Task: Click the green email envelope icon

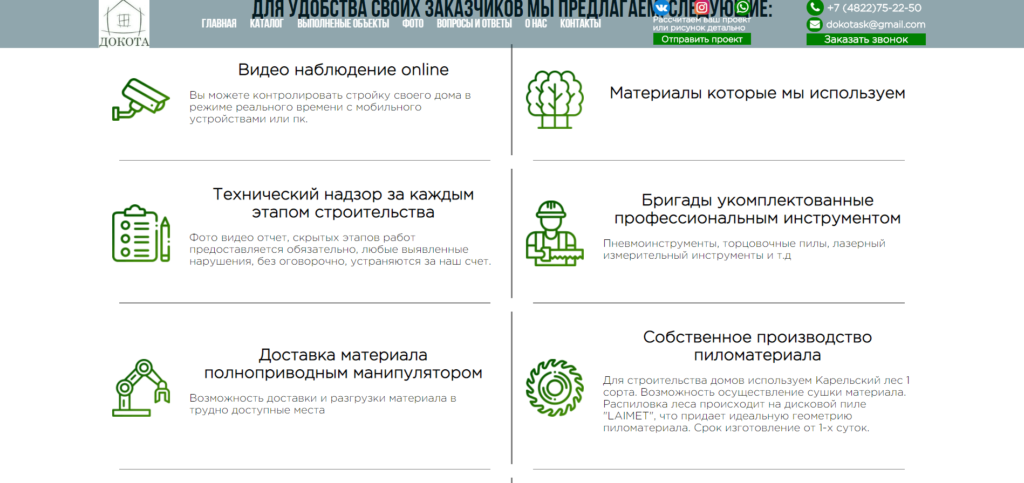Action: point(814,24)
